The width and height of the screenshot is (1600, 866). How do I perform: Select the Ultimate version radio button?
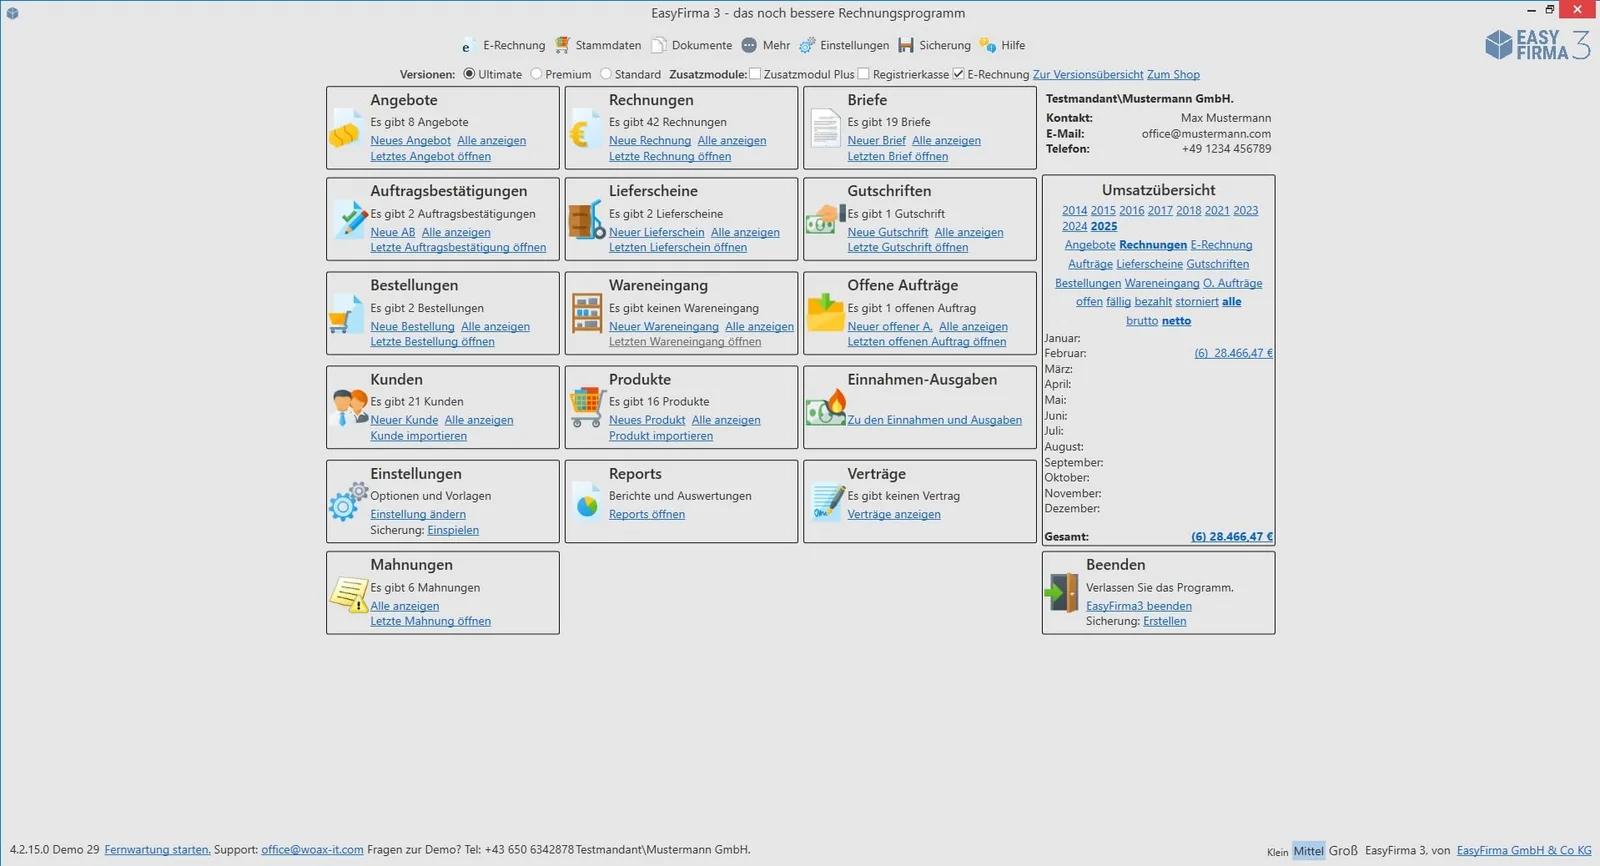[469, 74]
